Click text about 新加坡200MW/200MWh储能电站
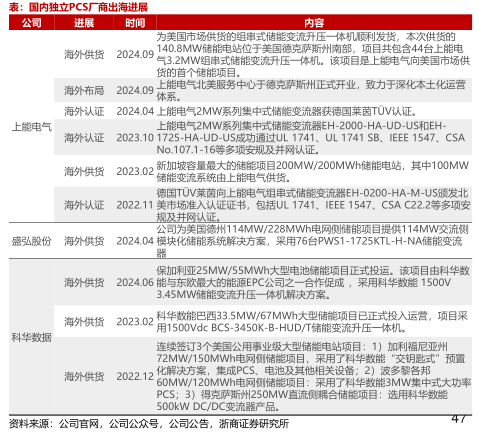 click(313, 171)
